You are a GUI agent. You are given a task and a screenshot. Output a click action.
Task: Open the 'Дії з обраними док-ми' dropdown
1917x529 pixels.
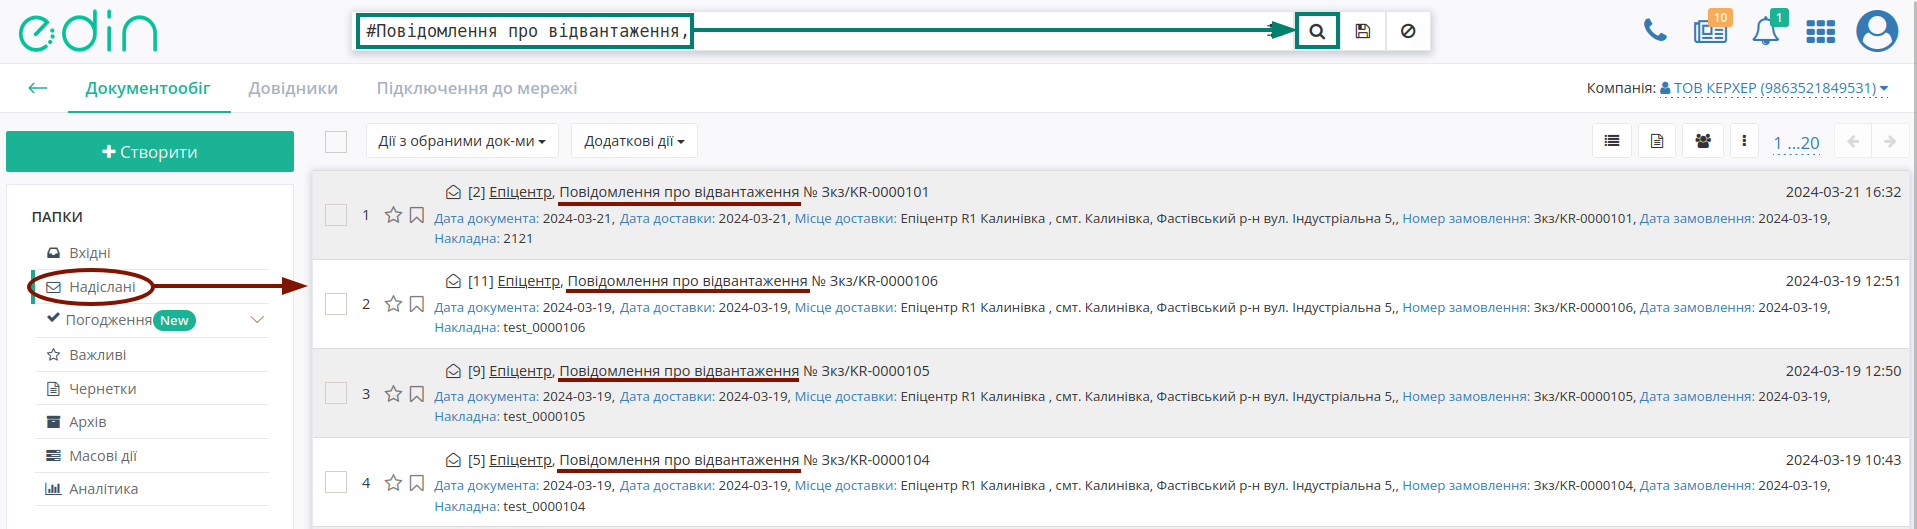(x=462, y=141)
